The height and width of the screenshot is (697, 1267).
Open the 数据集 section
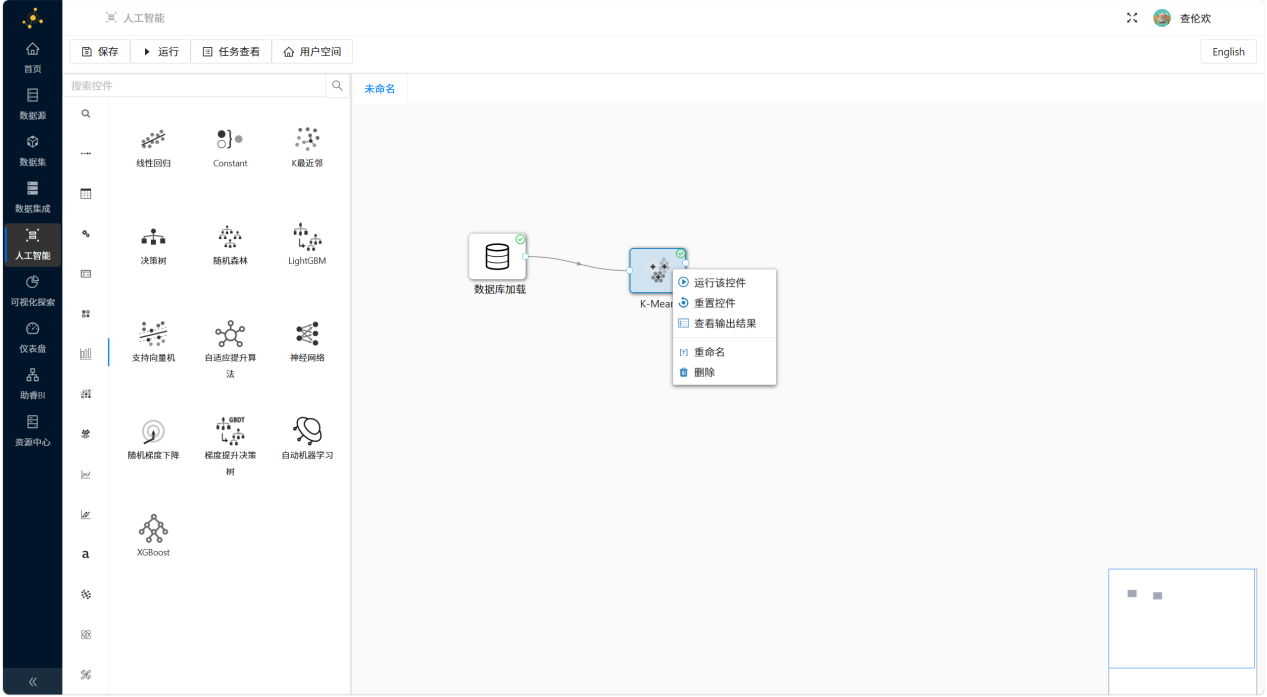32,150
